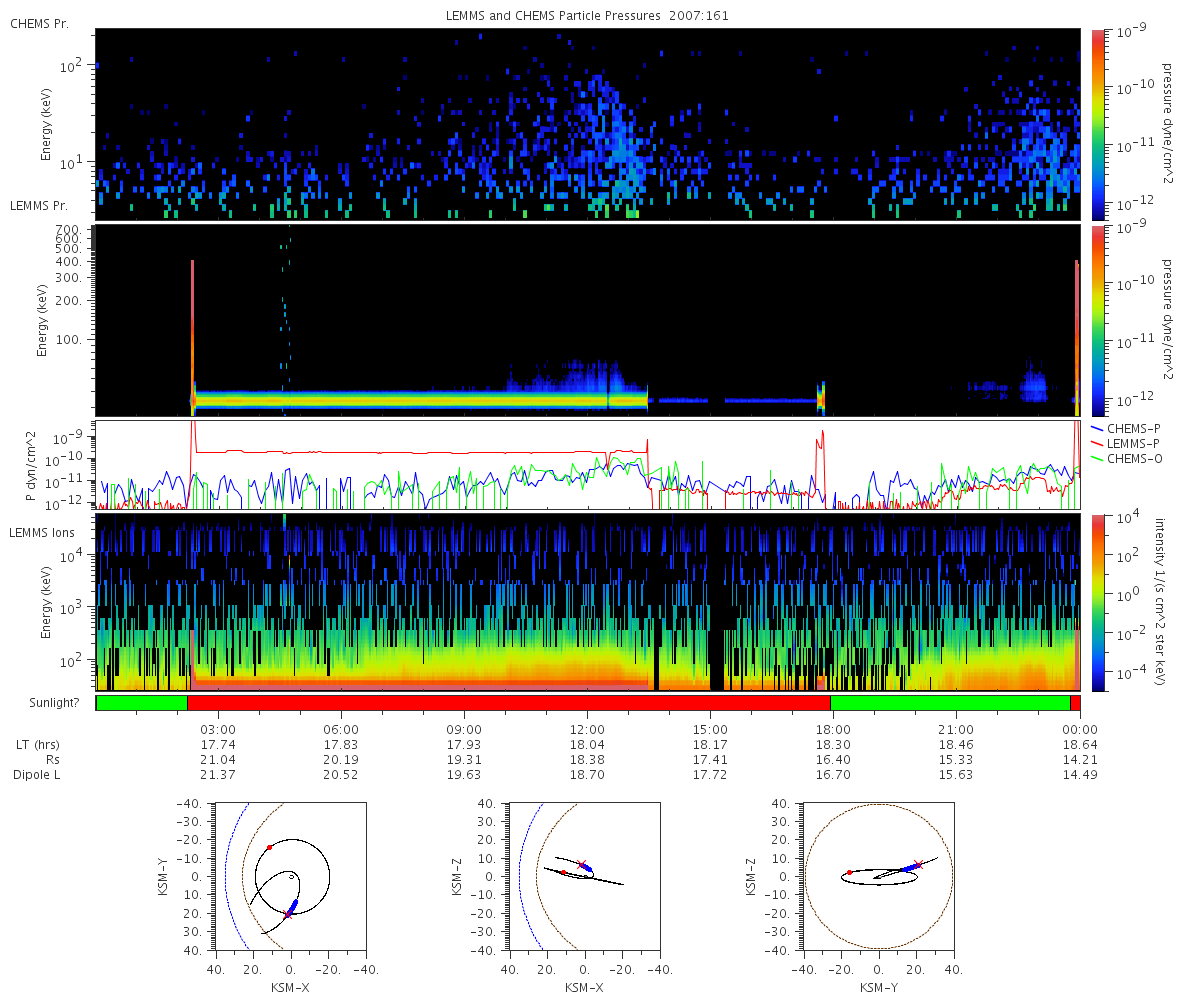Viewport: 1200px width, 1000px height.
Task: Click the CHEMS pressure color bar
Action: [1097, 124]
